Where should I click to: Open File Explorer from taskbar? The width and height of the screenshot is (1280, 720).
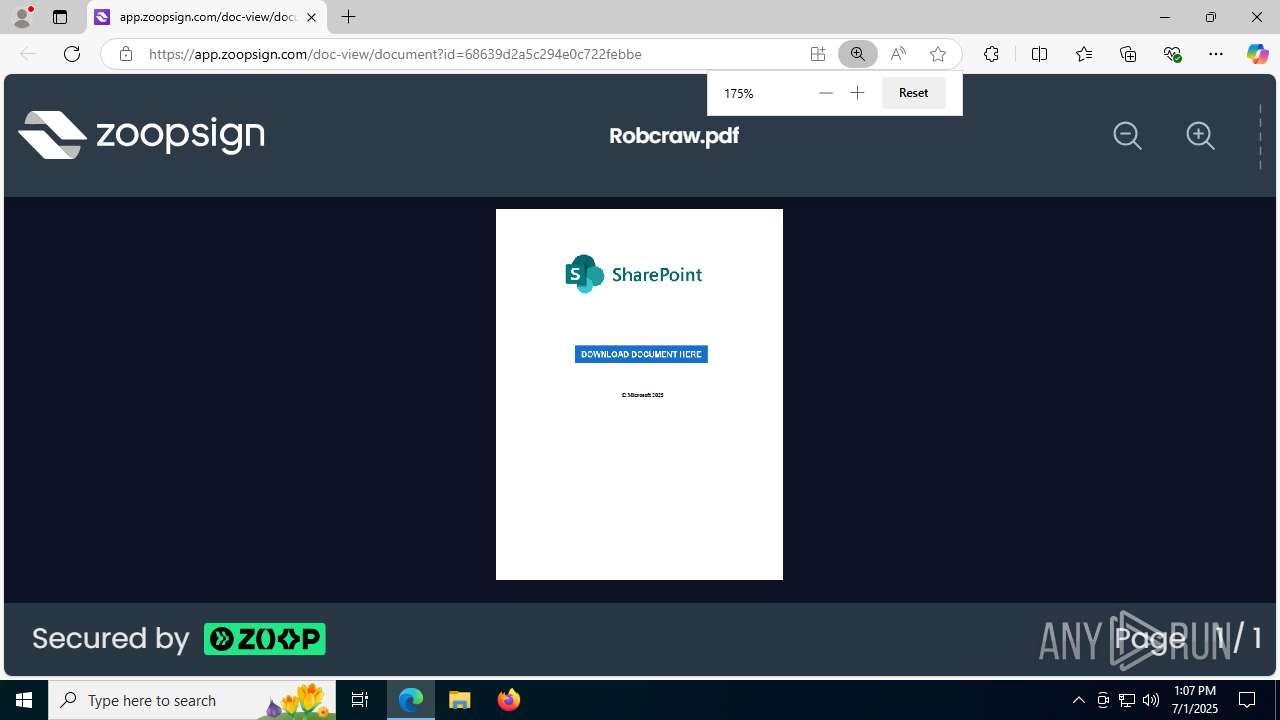[x=460, y=700]
